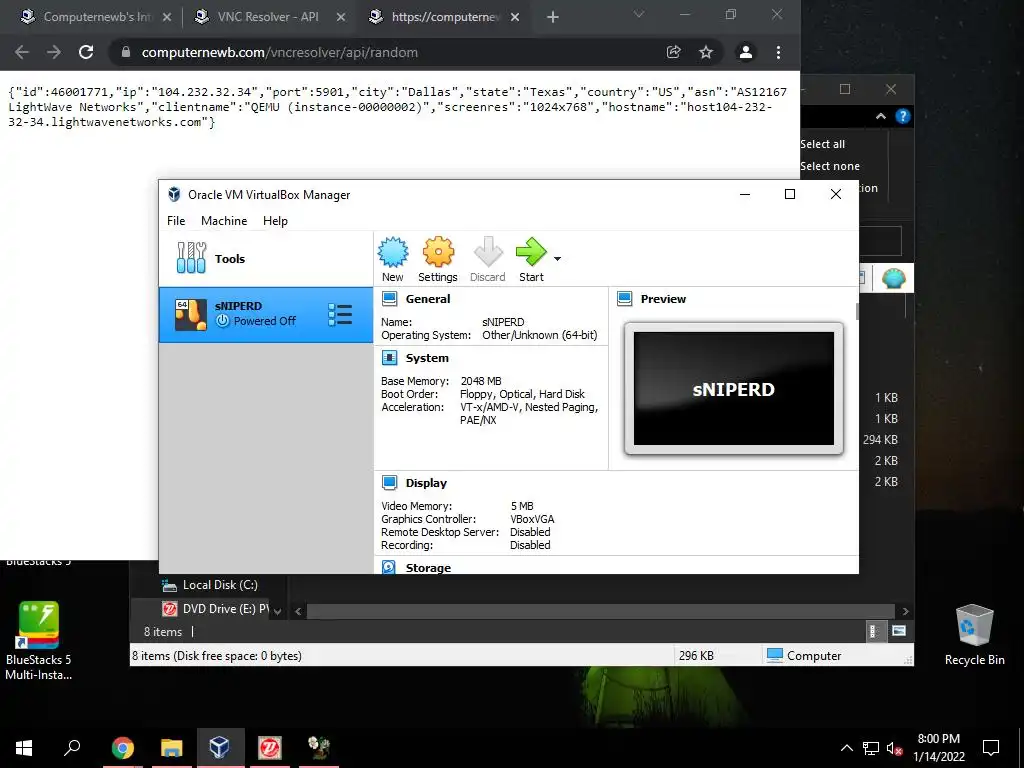Viewport: 1024px width, 768px height.
Task: Switch to Computernewb's first browser tab
Action: 96,17
